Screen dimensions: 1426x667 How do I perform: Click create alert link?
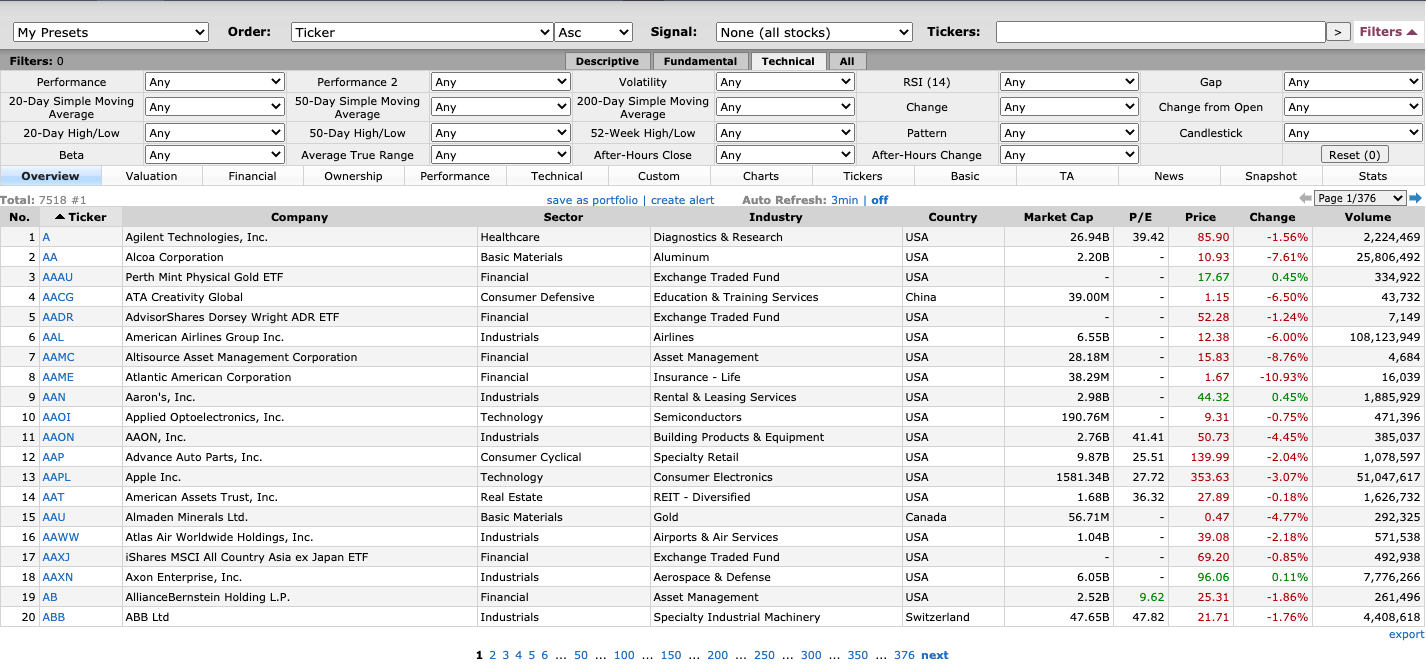(683, 200)
